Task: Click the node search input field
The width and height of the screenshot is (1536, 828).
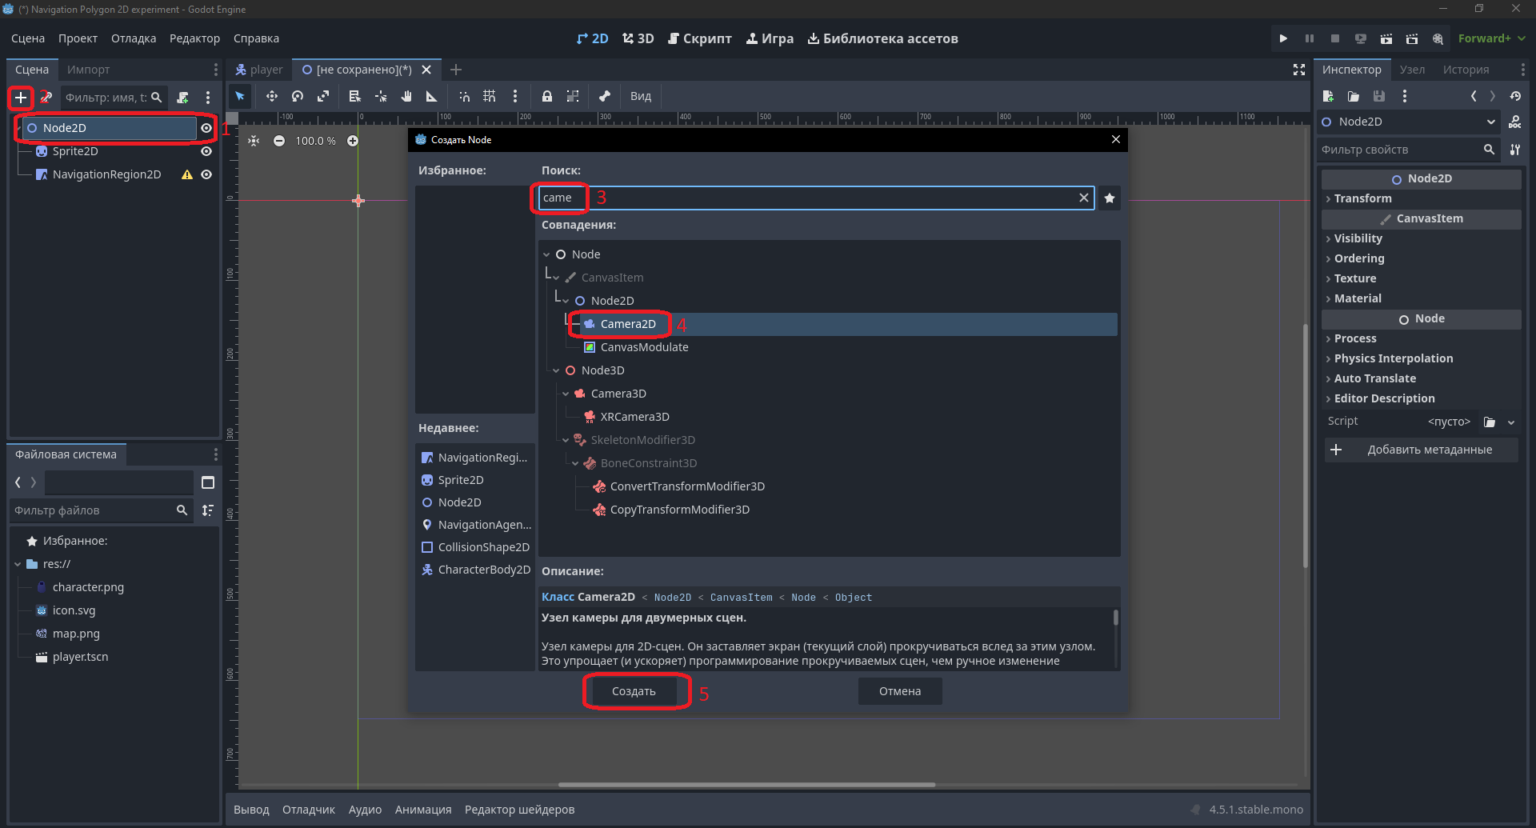Action: click(x=815, y=198)
